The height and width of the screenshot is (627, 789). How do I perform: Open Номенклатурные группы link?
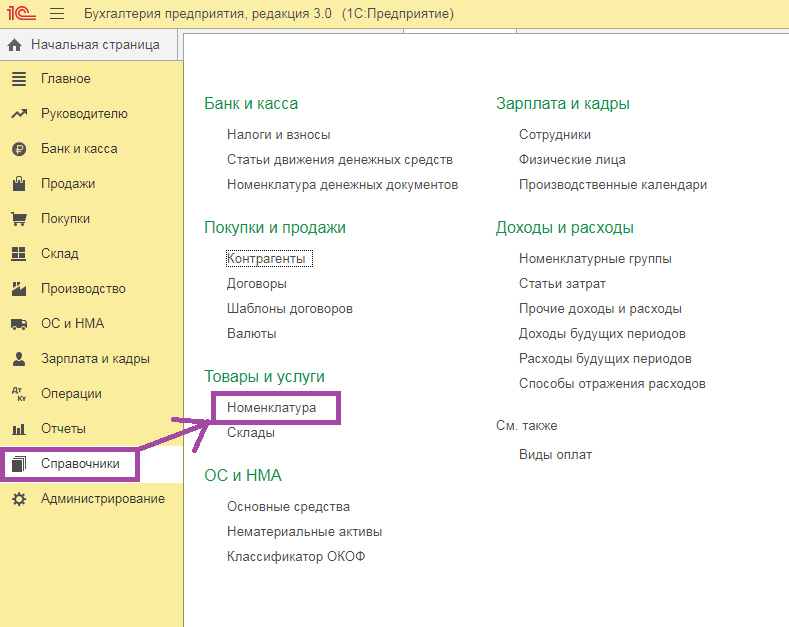pyautogui.click(x=595, y=259)
